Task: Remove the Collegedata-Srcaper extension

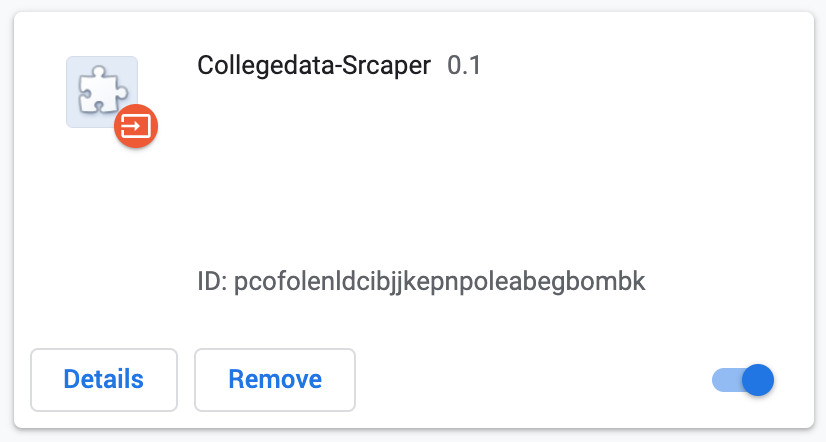Action: click(x=275, y=380)
